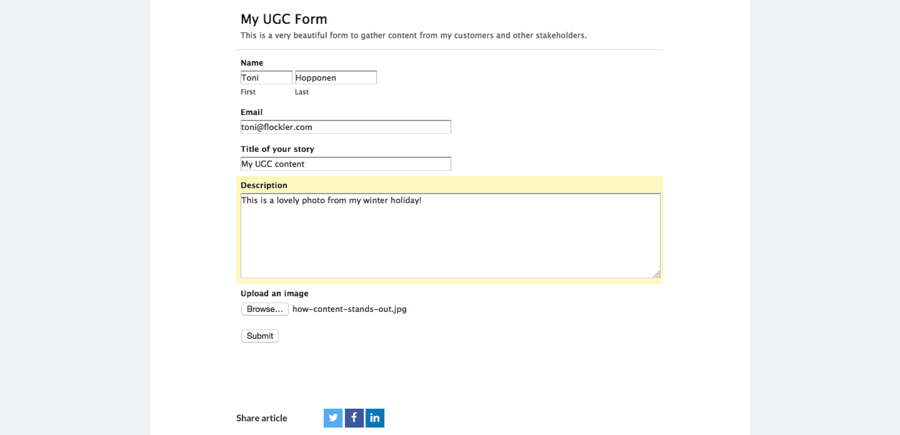
Task: Click the Name field label
Action: click(252, 63)
